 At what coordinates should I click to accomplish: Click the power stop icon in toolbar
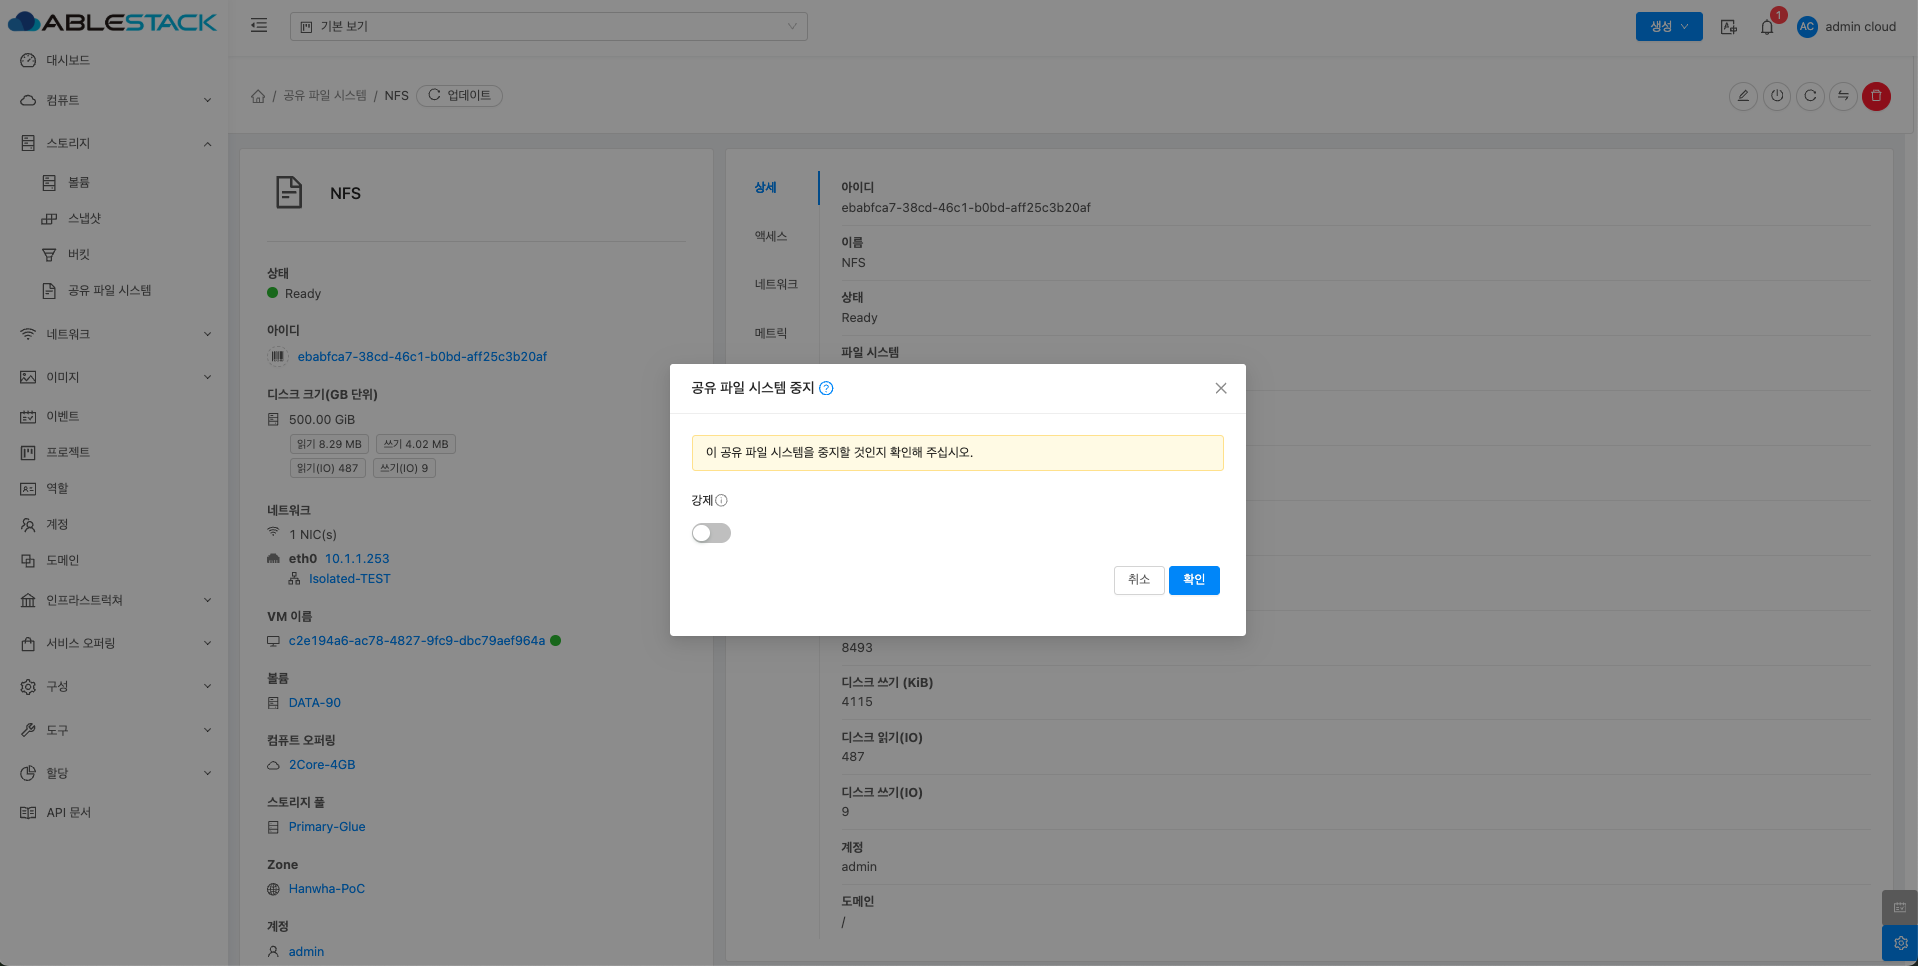[1777, 96]
